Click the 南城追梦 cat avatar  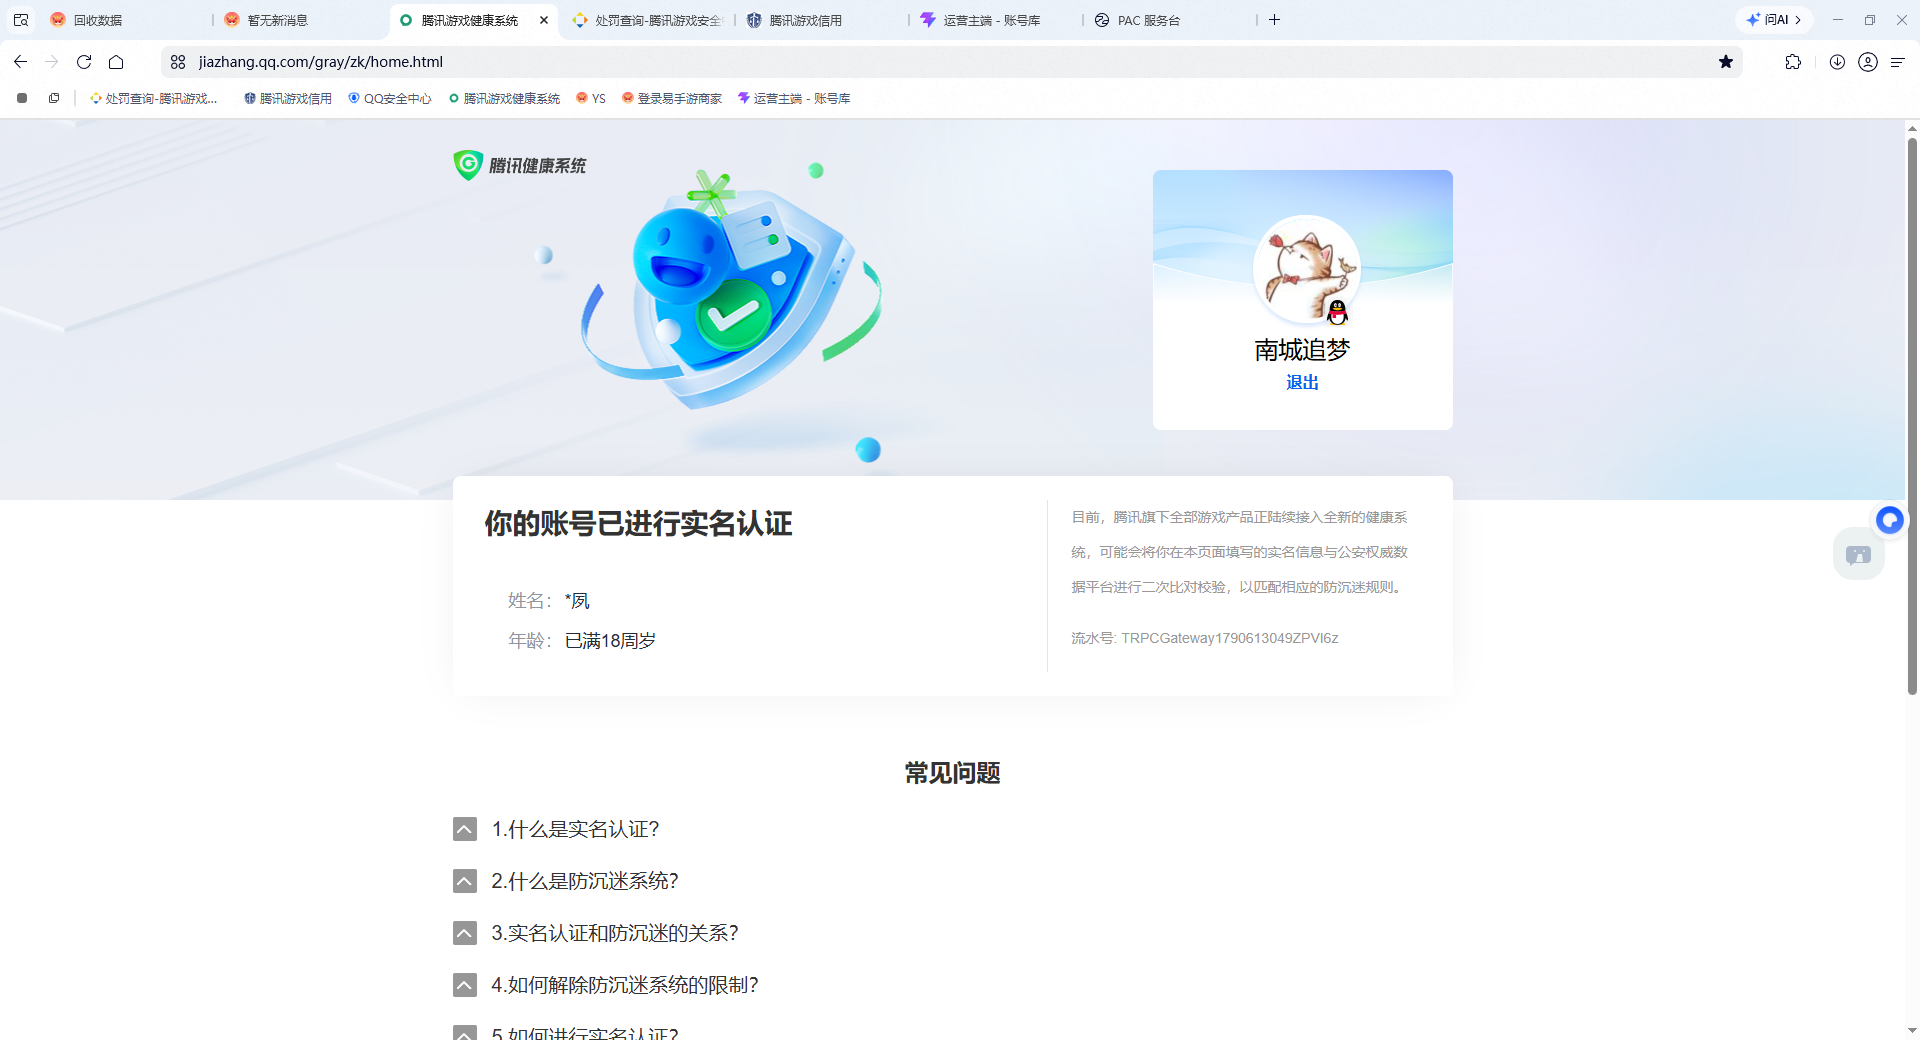(x=1306, y=269)
